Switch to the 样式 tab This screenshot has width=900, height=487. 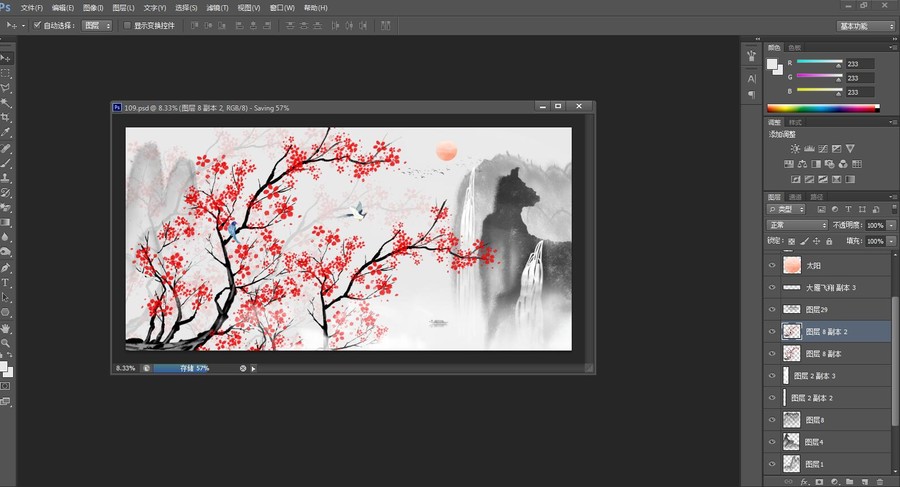(795, 122)
